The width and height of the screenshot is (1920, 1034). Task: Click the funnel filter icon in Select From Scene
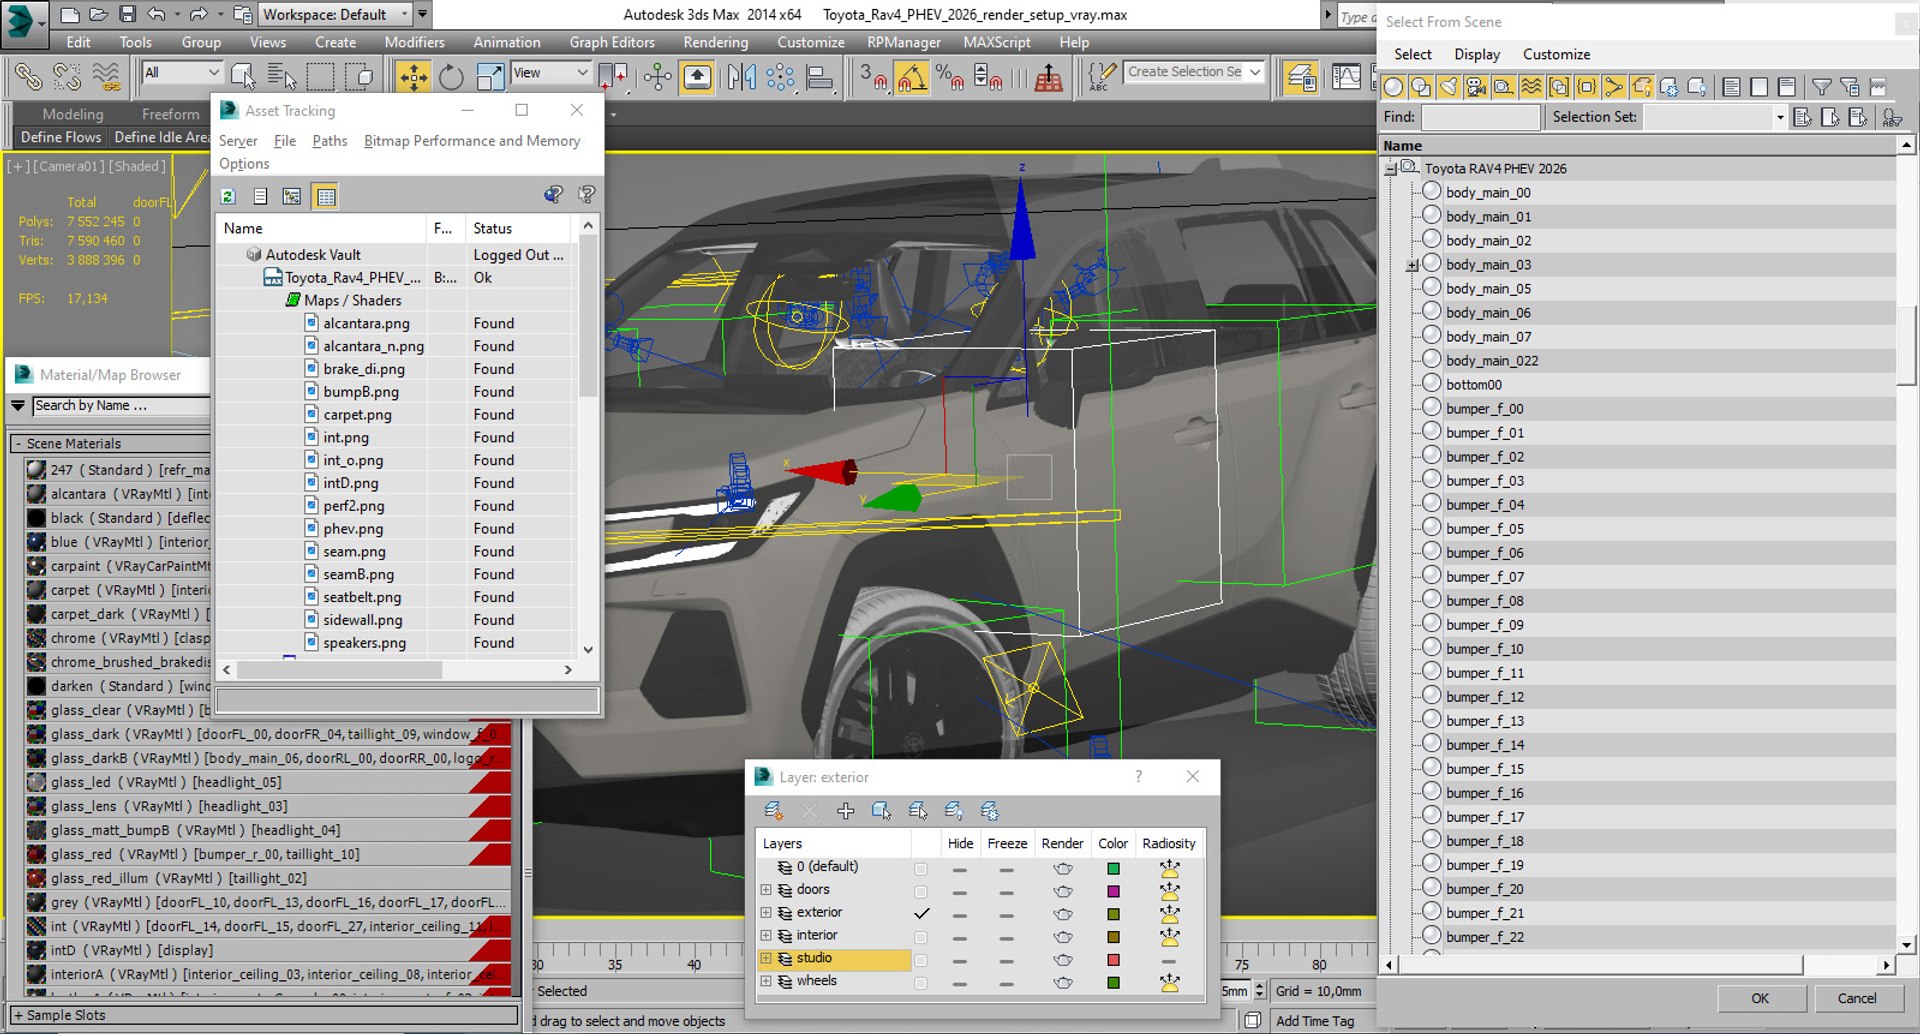pyautogui.click(x=1822, y=87)
